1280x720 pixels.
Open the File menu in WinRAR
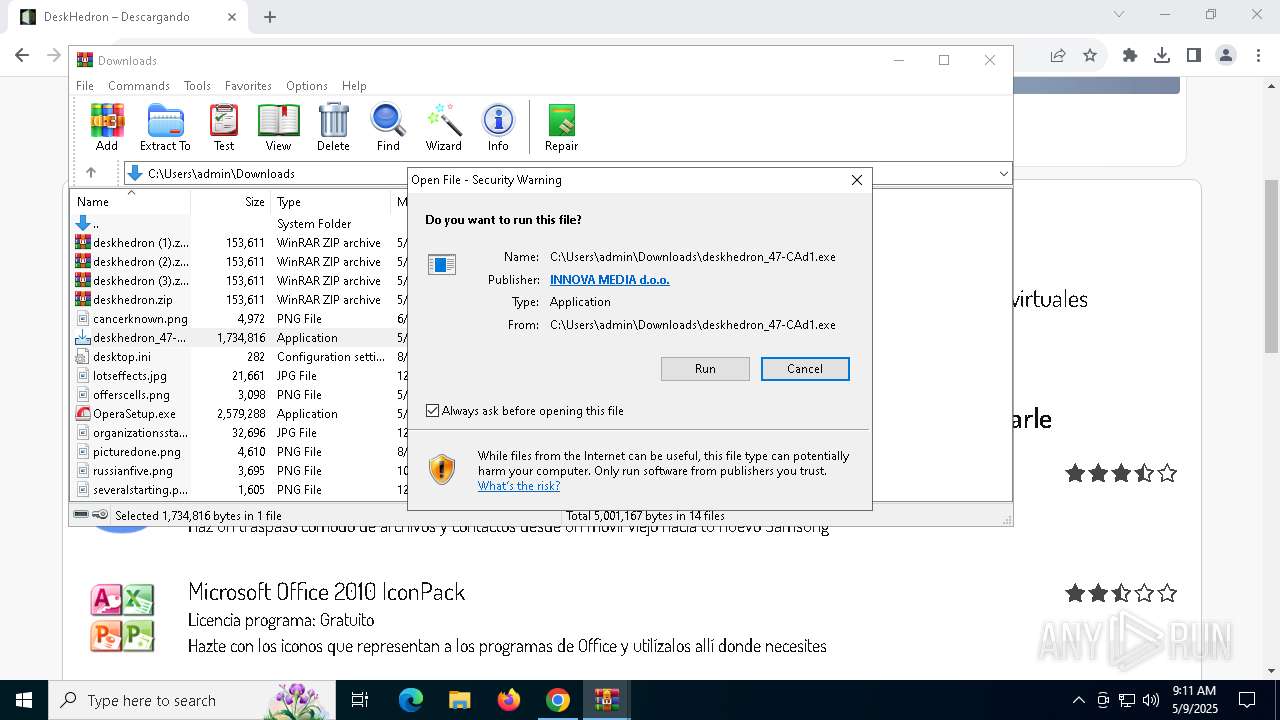[85, 86]
